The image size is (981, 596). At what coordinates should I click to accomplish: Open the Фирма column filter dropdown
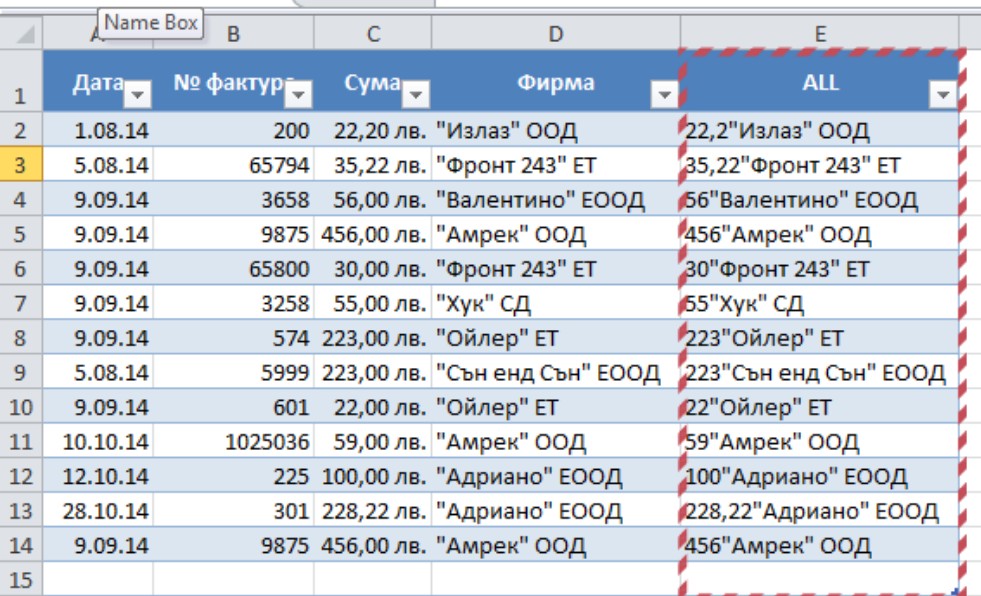(664, 94)
